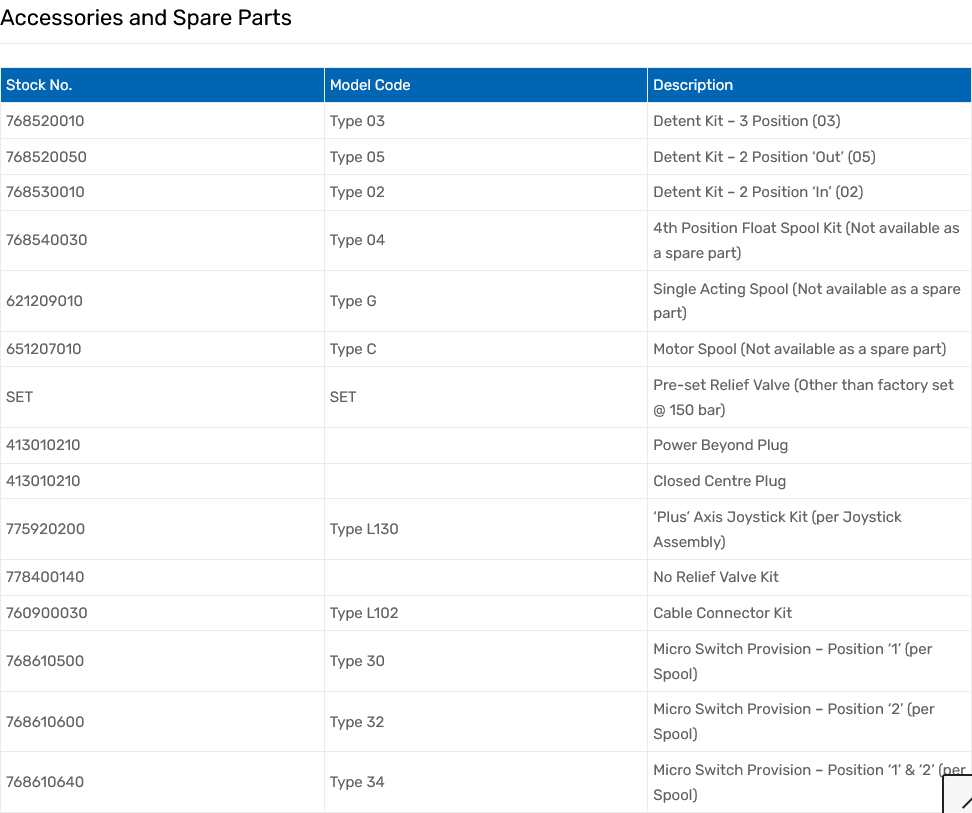The height and width of the screenshot is (813, 972).
Task: Click the Accessories and Spare Parts heading
Action: [146, 18]
